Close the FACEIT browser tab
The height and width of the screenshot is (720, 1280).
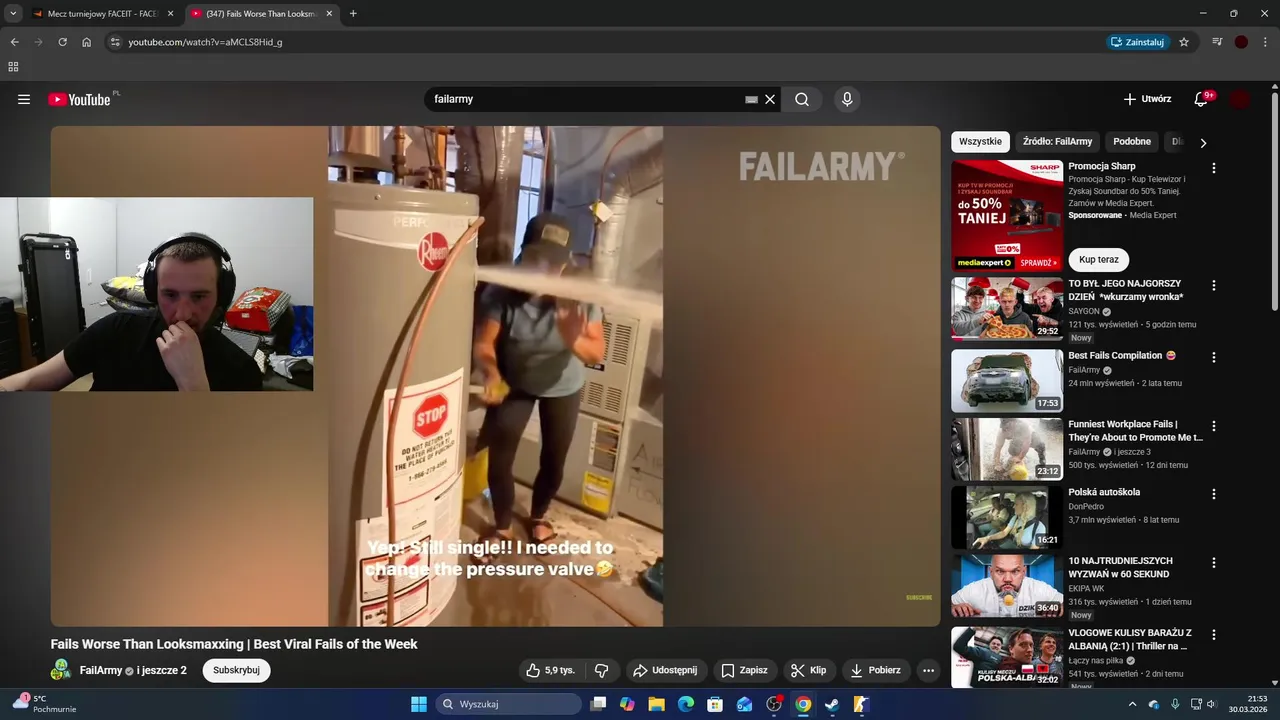point(170,14)
